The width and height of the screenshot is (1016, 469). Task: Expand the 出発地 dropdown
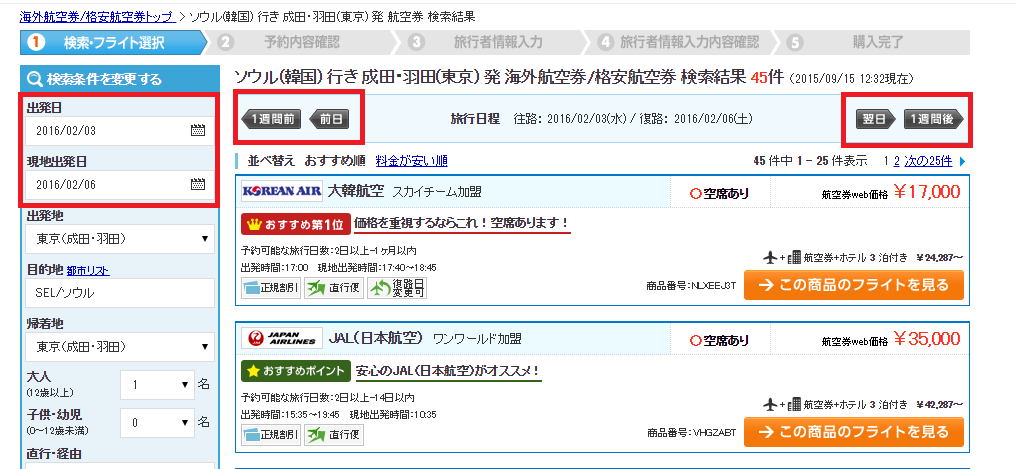coord(120,240)
